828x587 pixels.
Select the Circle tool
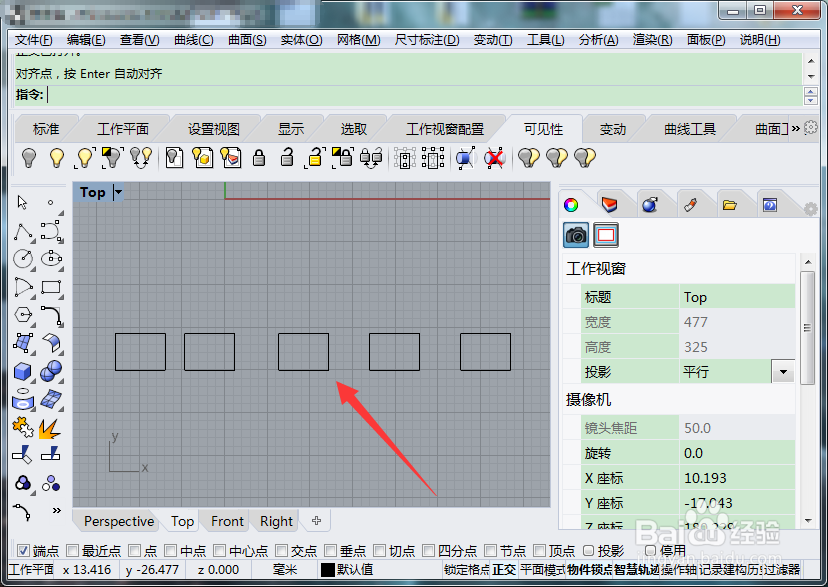(x=23, y=259)
